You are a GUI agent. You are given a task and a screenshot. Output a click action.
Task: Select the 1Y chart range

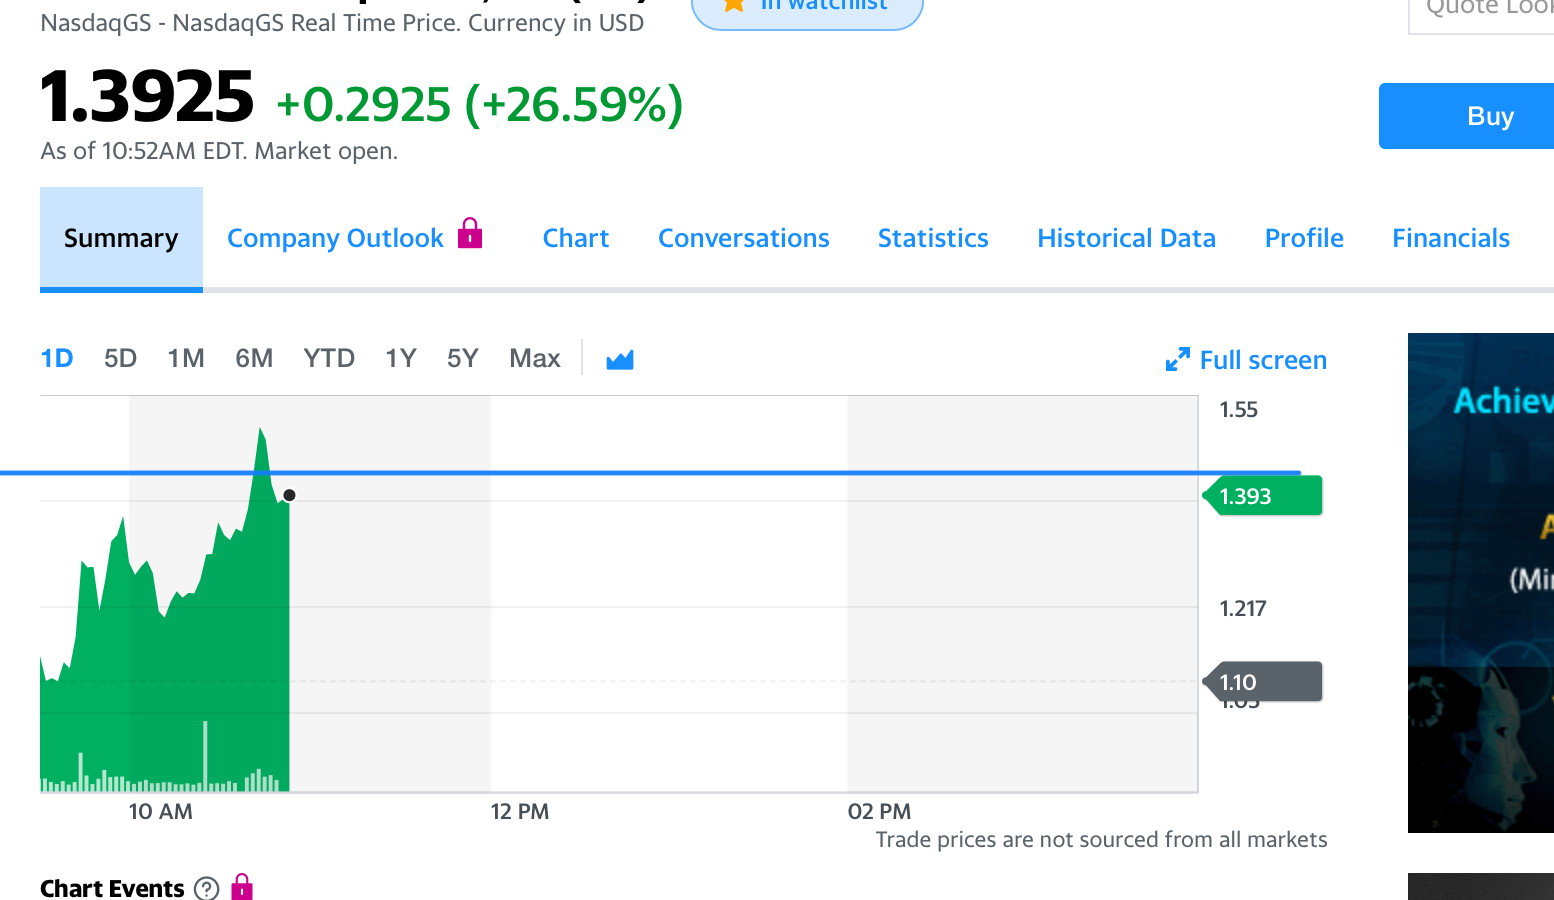click(401, 358)
